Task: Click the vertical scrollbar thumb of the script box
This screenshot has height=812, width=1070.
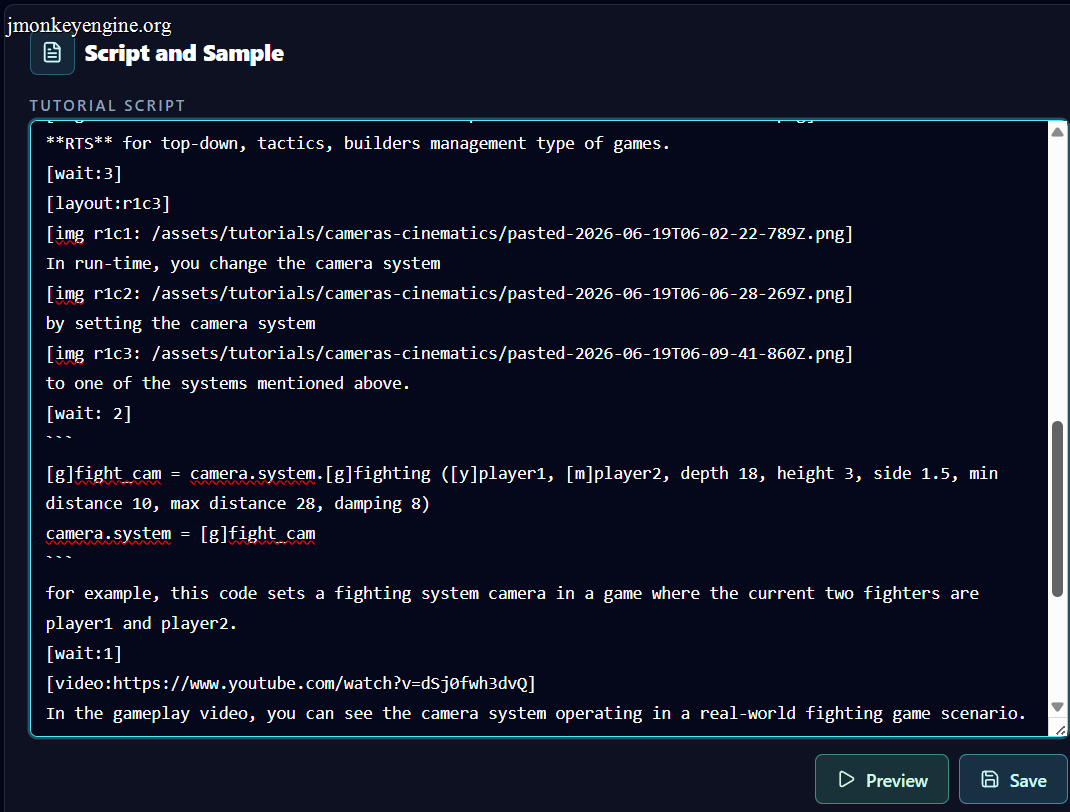Action: point(1057,509)
